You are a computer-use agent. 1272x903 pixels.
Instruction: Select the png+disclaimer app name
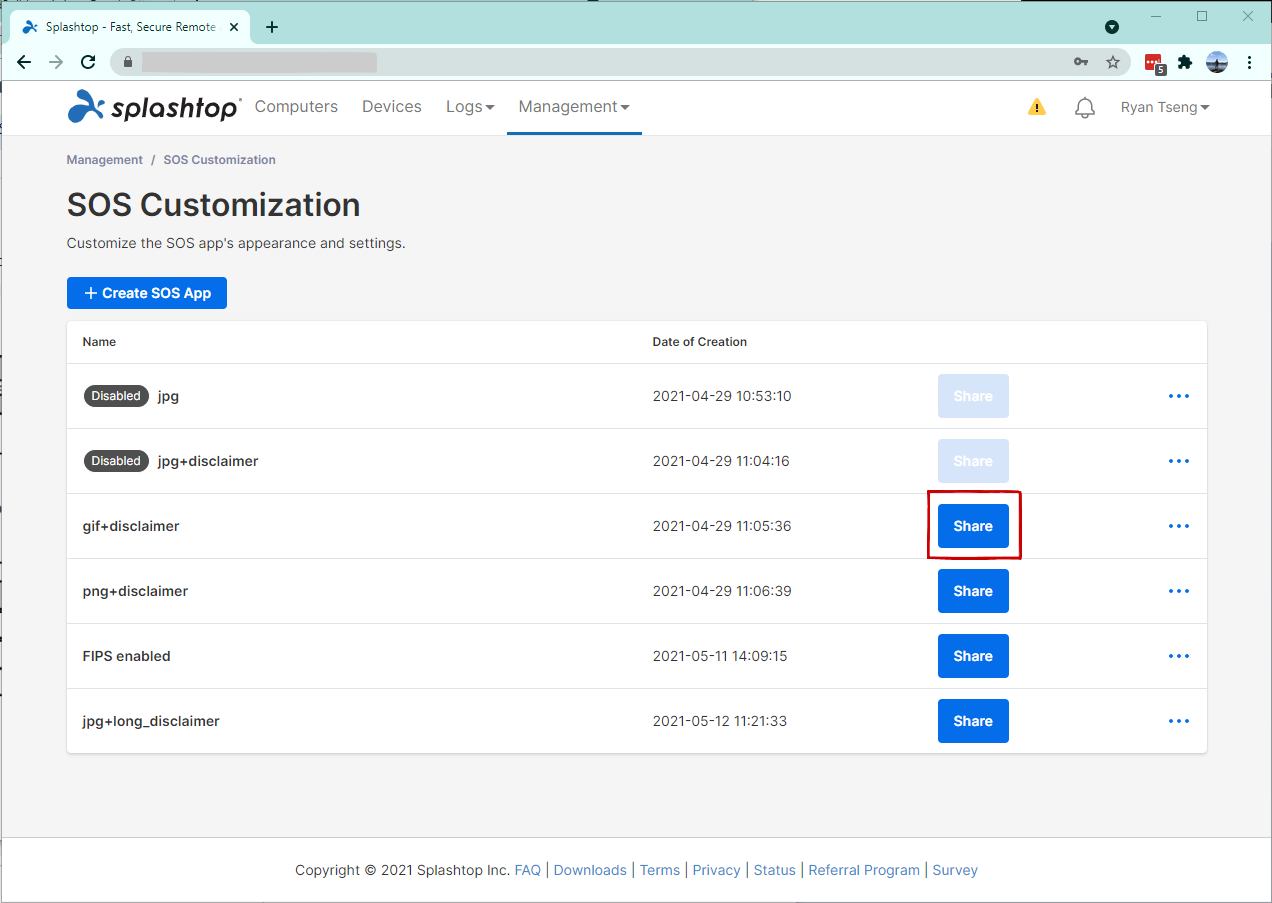pyautogui.click(x=135, y=591)
